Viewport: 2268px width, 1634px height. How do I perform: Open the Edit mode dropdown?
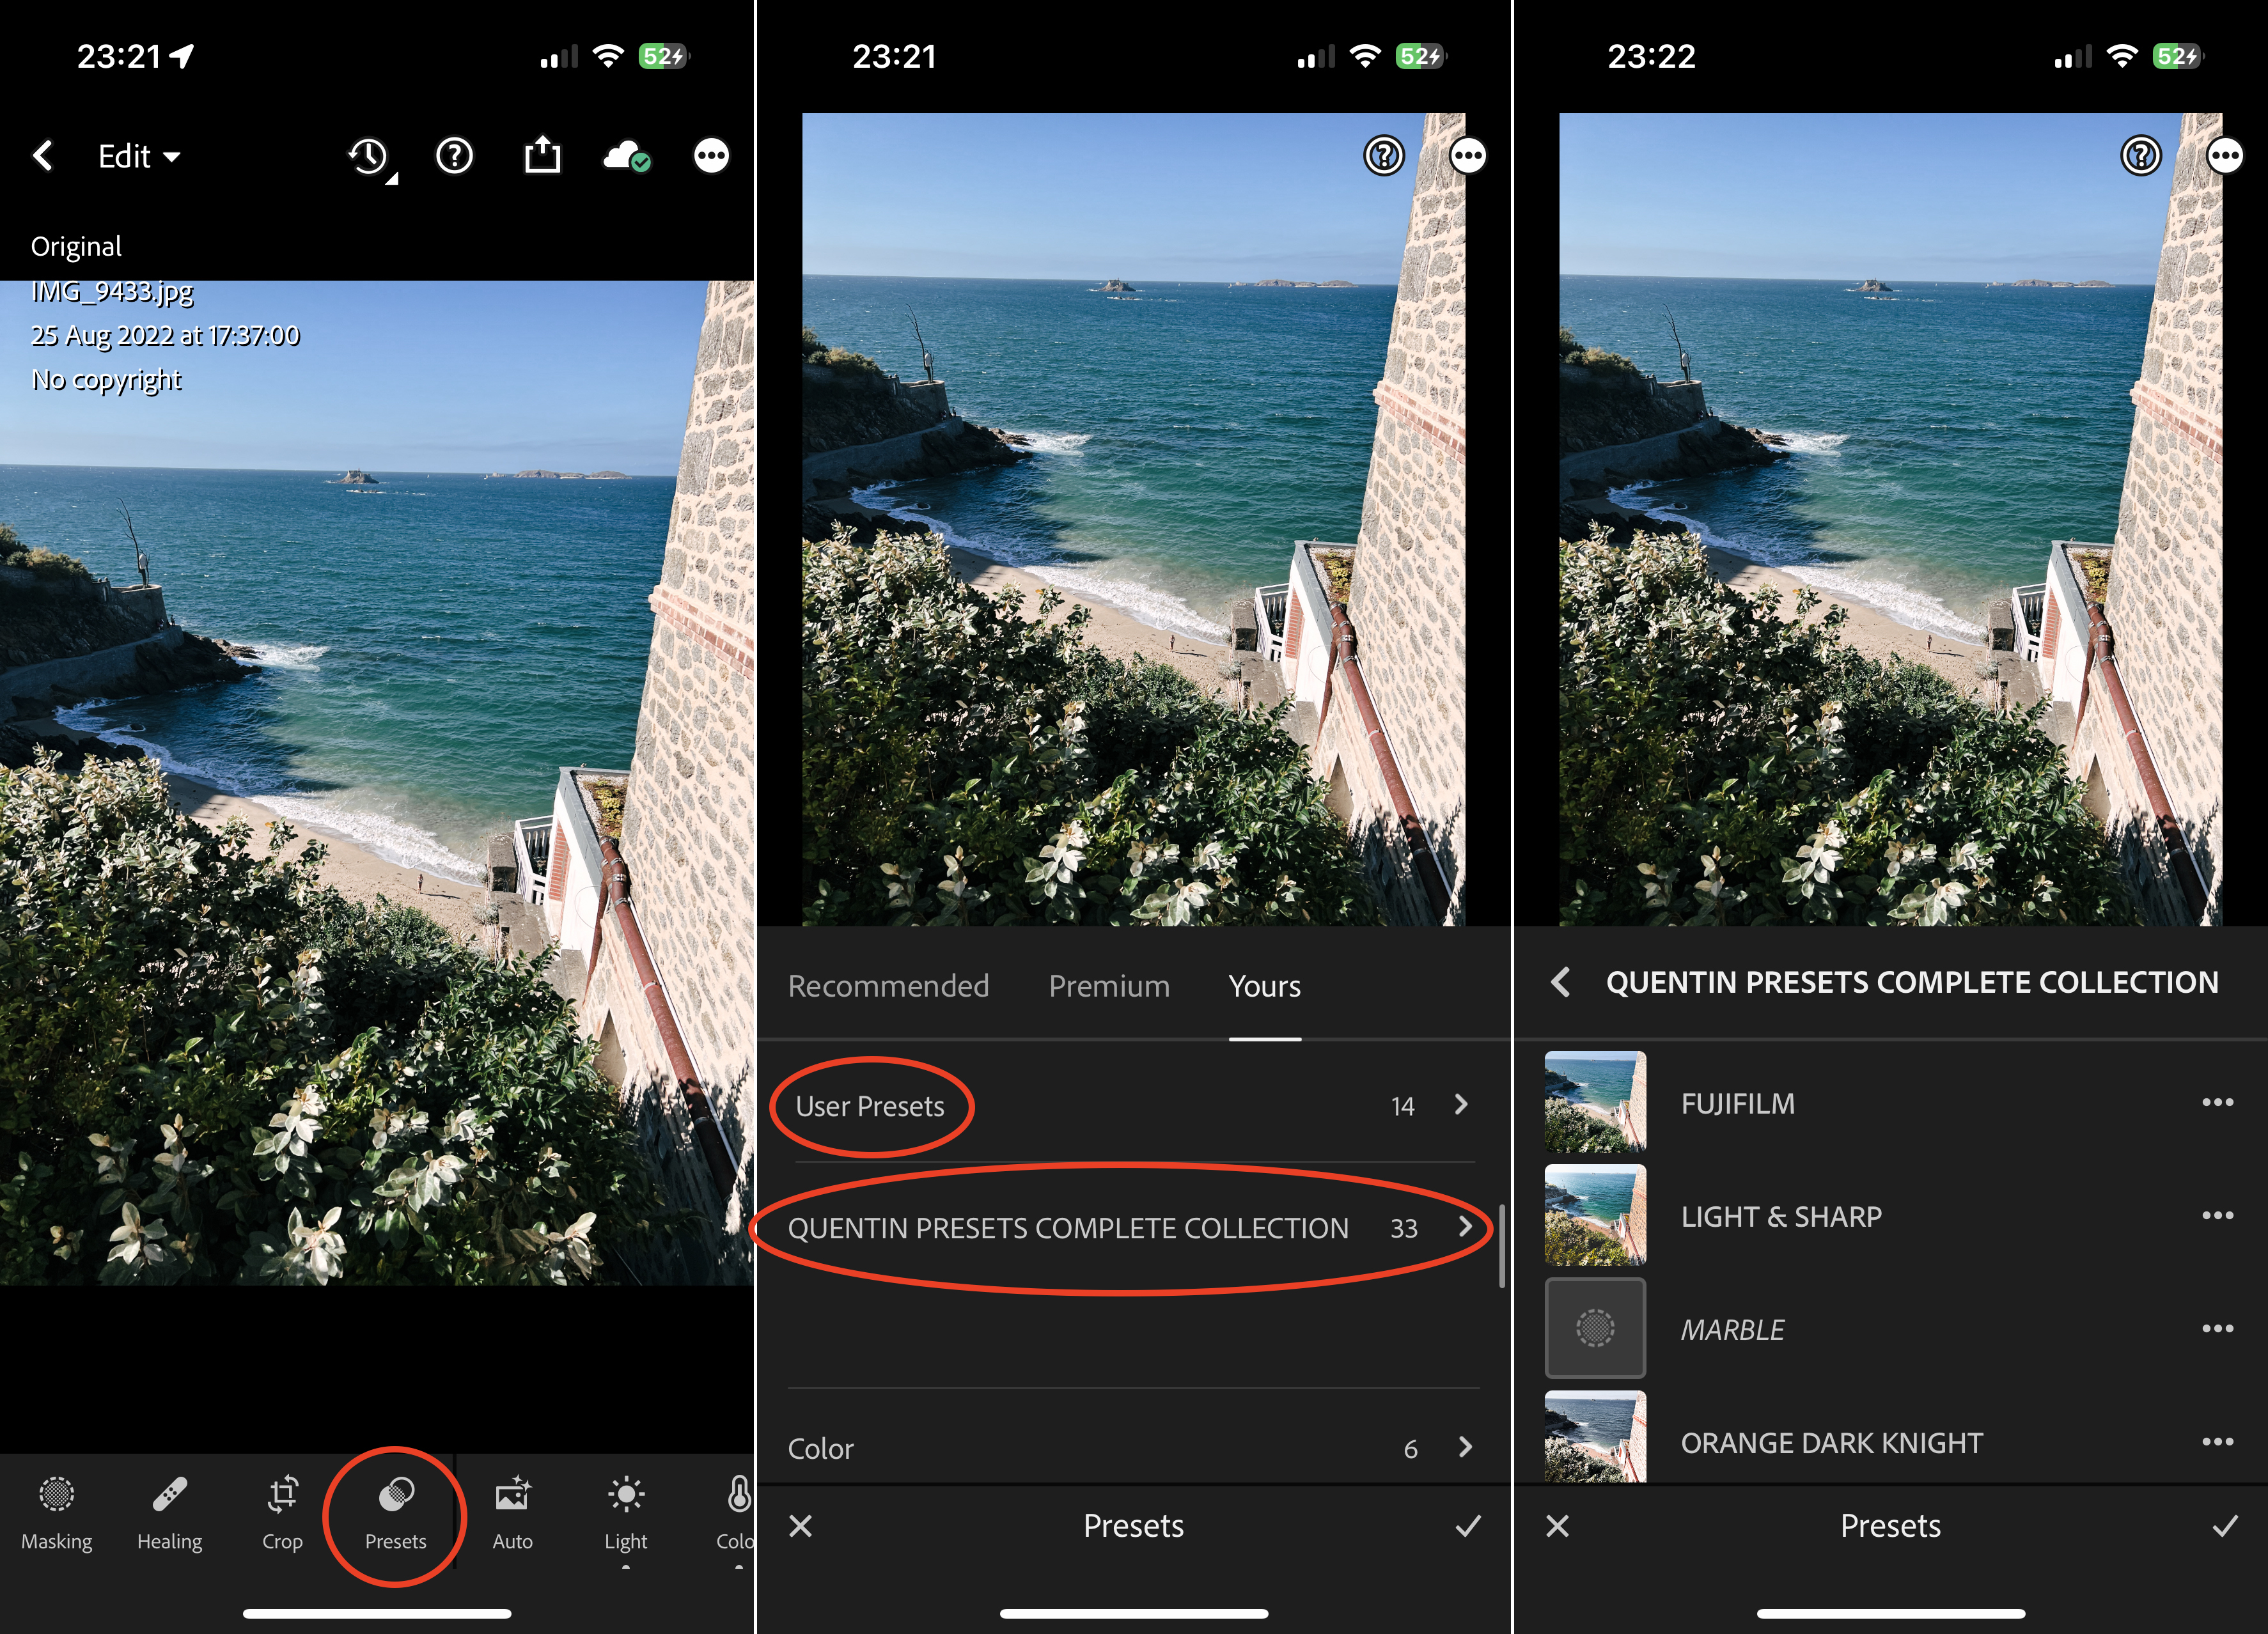[138, 157]
